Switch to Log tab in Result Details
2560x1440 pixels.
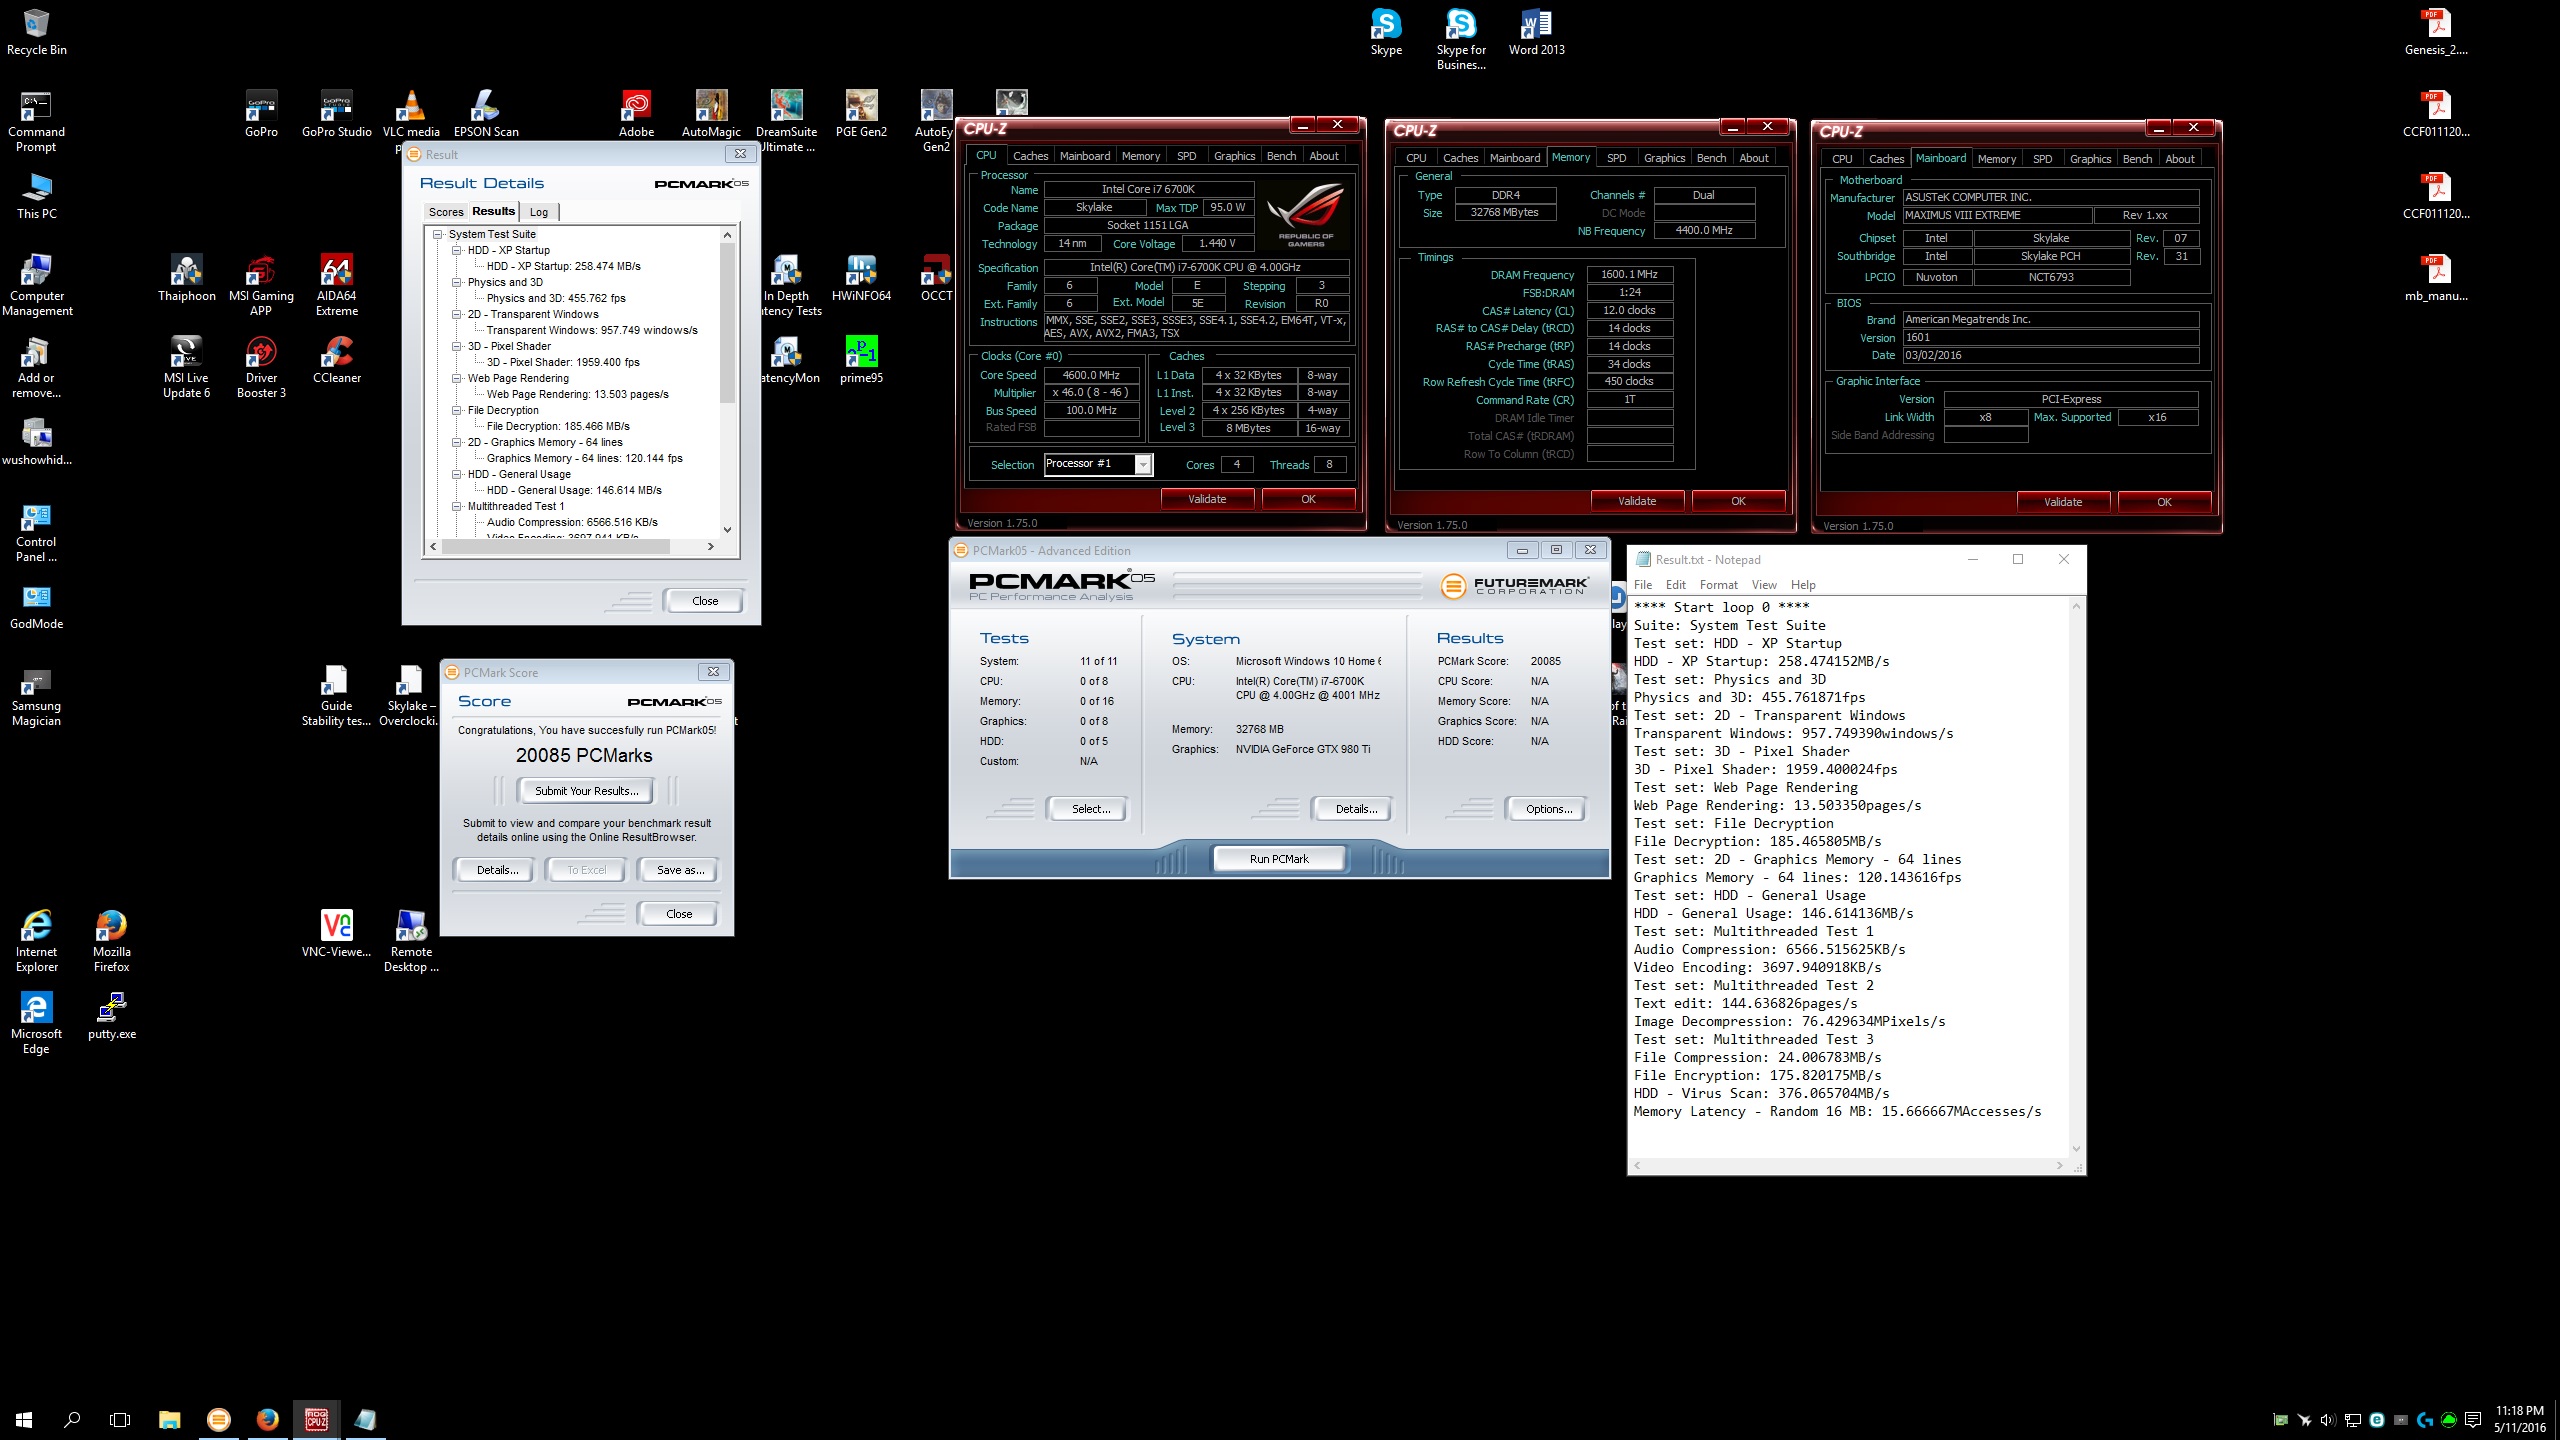pyautogui.click(x=539, y=212)
